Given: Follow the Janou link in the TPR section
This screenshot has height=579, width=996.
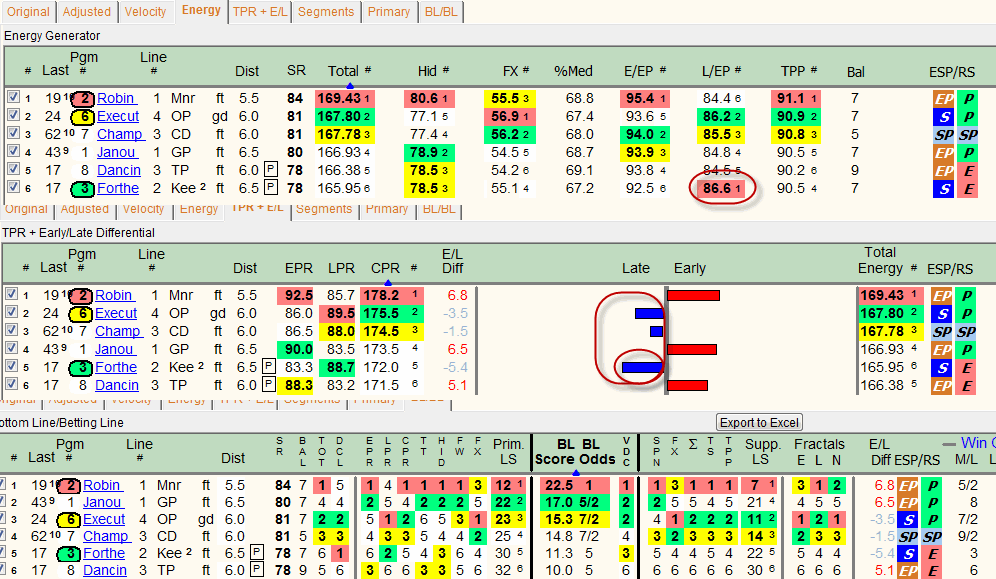Looking at the screenshot, I should coord(114,349).
